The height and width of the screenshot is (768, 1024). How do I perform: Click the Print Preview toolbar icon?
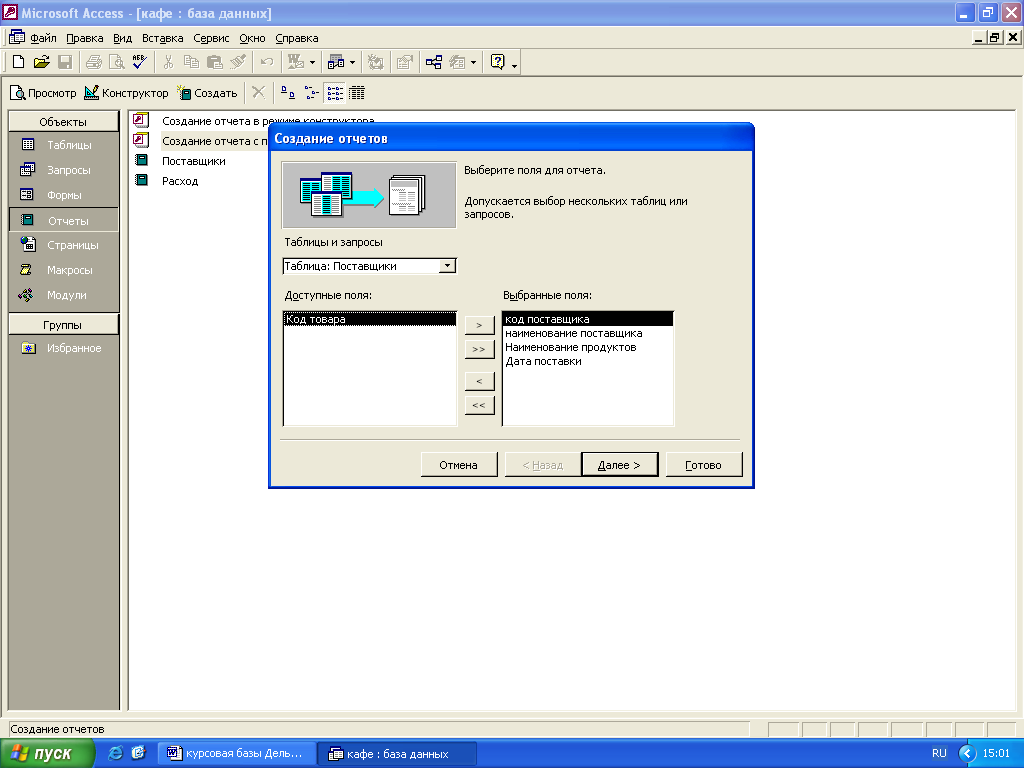coord(116,62)
